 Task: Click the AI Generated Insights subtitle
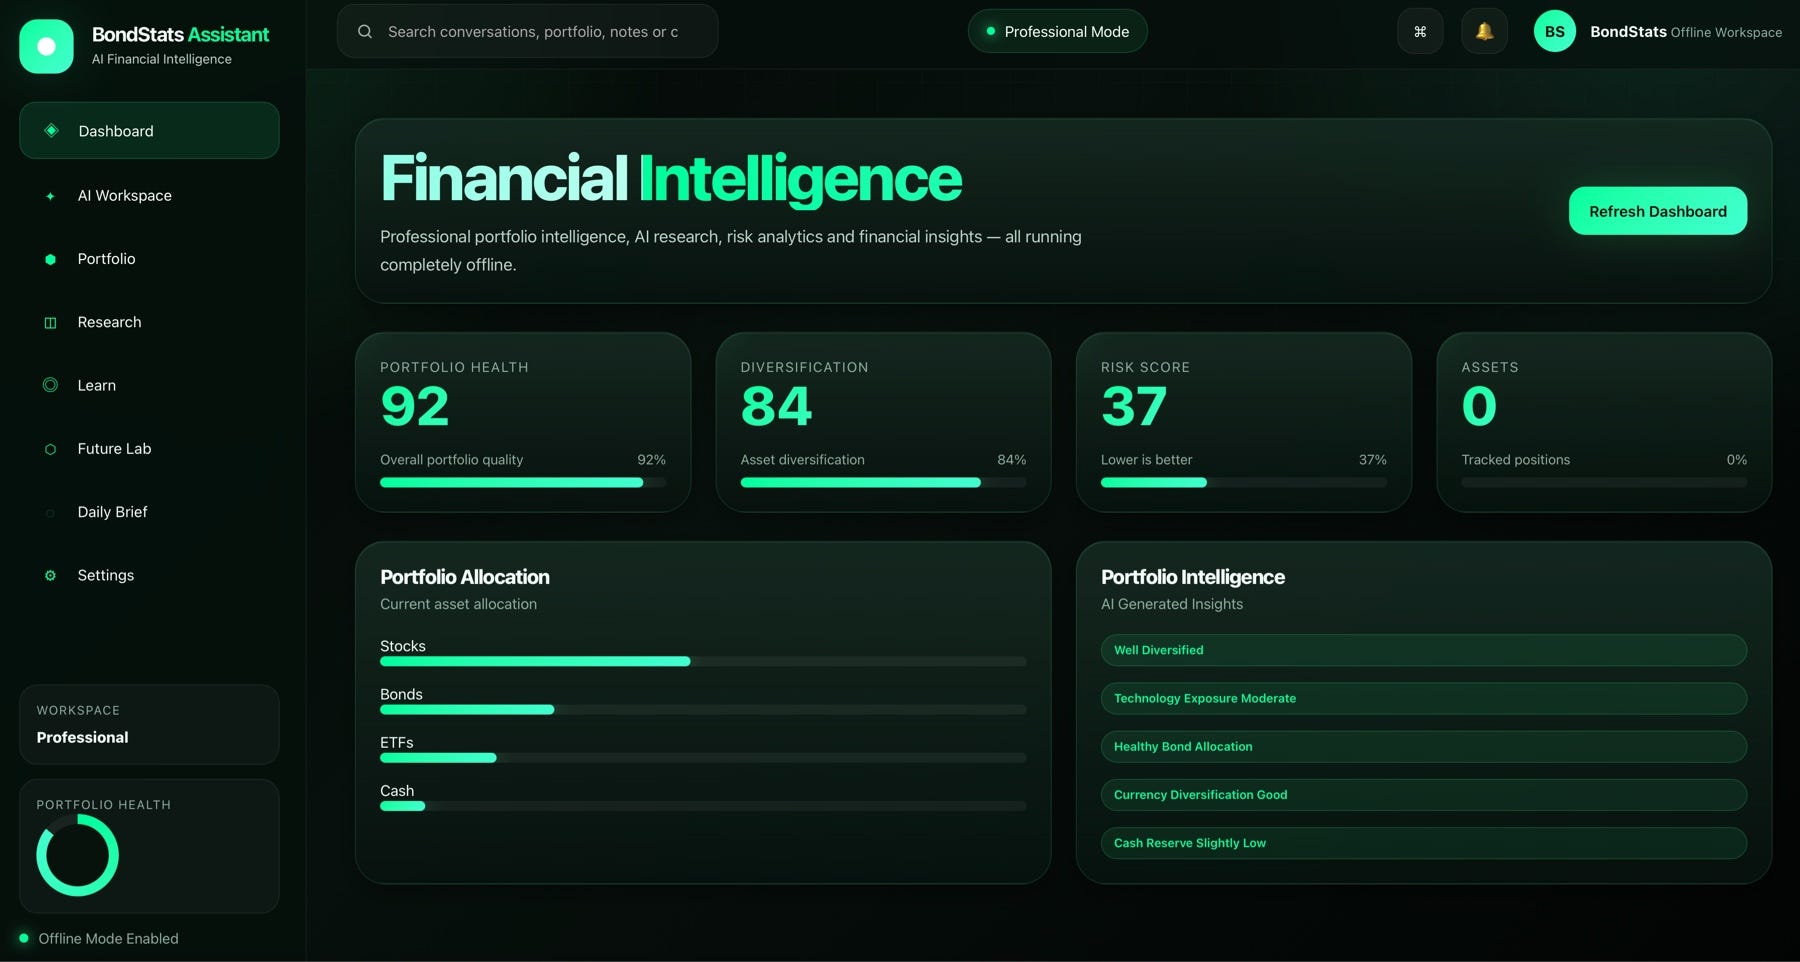[x=1172, y=604]
